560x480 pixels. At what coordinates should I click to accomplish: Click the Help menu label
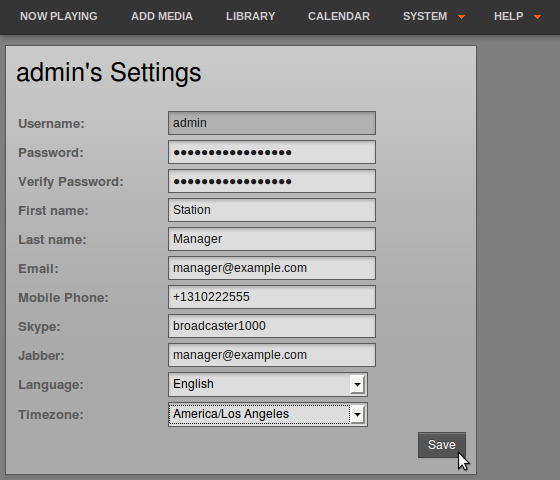[509, 16]
